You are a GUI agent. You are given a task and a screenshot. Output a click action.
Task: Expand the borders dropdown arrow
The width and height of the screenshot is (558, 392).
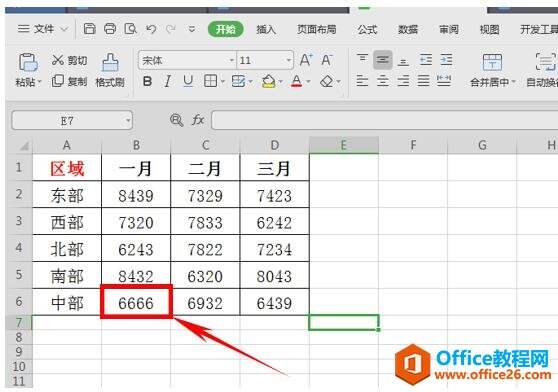click(223, 82)
